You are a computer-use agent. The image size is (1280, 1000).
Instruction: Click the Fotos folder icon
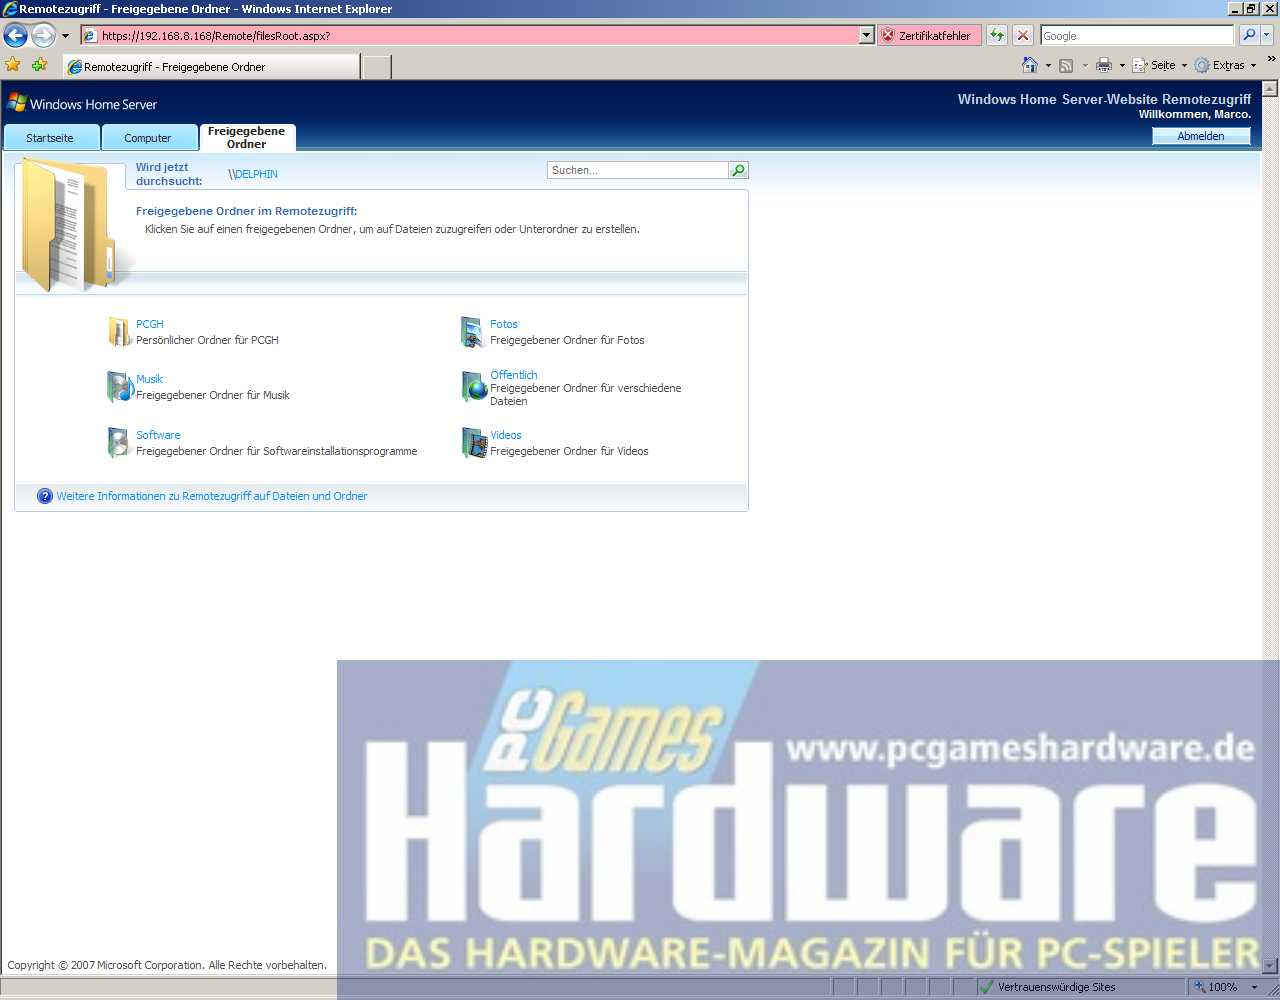point(473,332)
